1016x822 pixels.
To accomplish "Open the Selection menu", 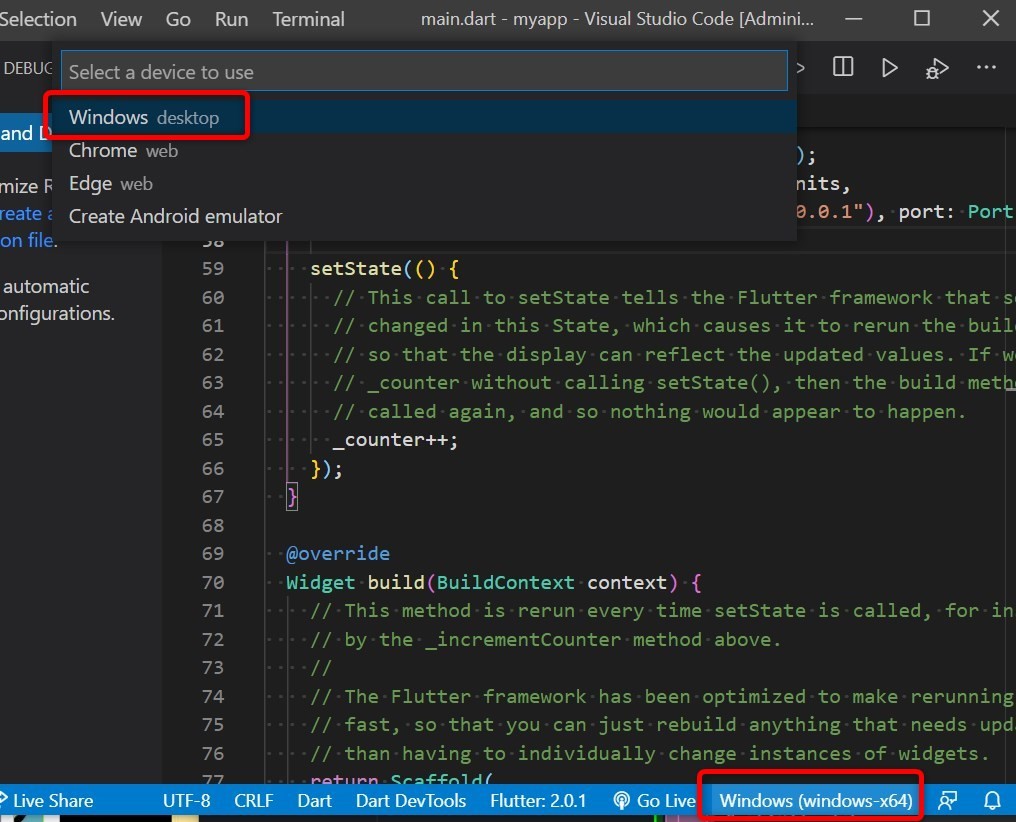I will [x=38, y=19].
